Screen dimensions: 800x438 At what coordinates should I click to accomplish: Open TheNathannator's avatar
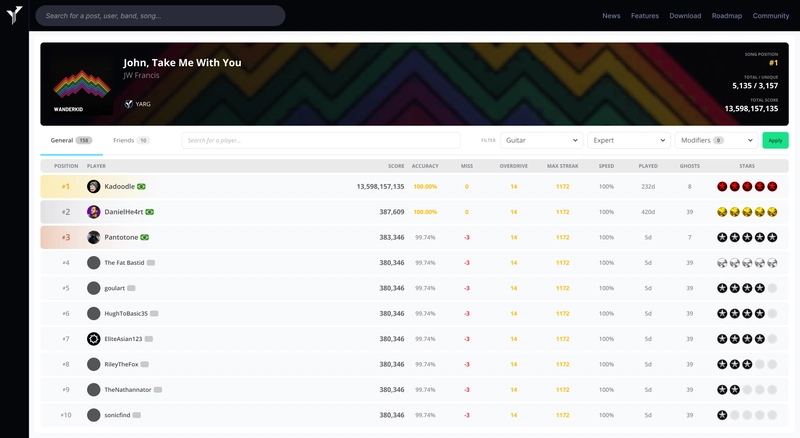93,390
